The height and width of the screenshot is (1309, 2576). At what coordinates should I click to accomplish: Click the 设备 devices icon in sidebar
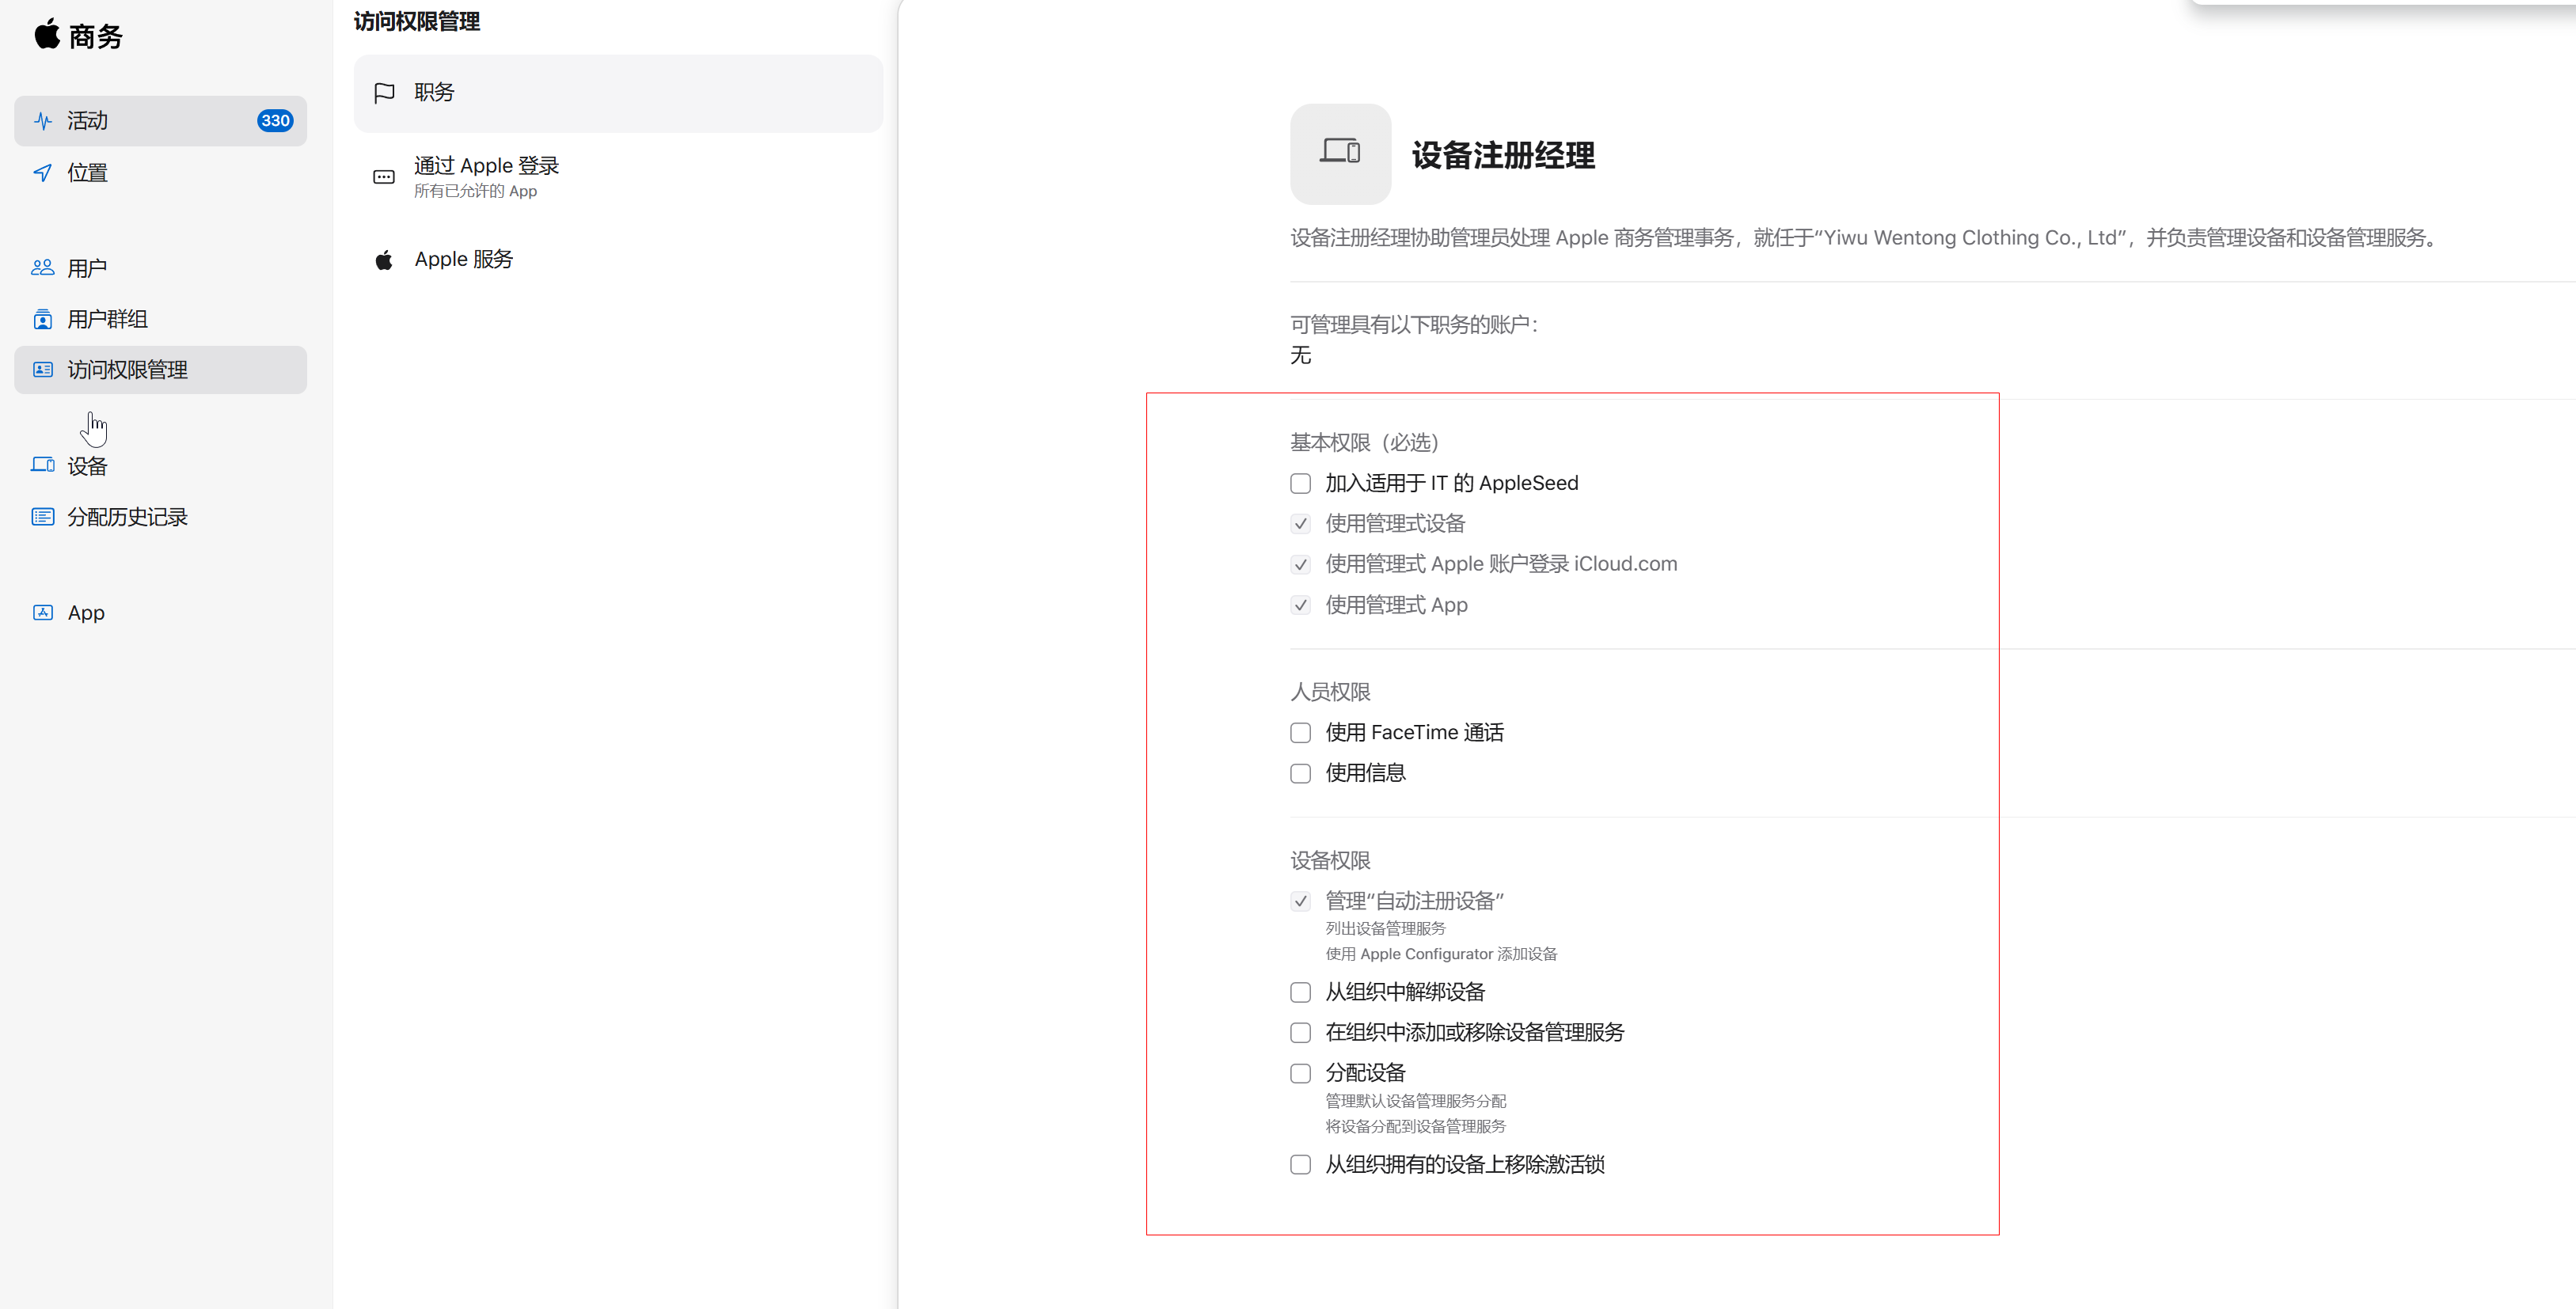point(43,465)
